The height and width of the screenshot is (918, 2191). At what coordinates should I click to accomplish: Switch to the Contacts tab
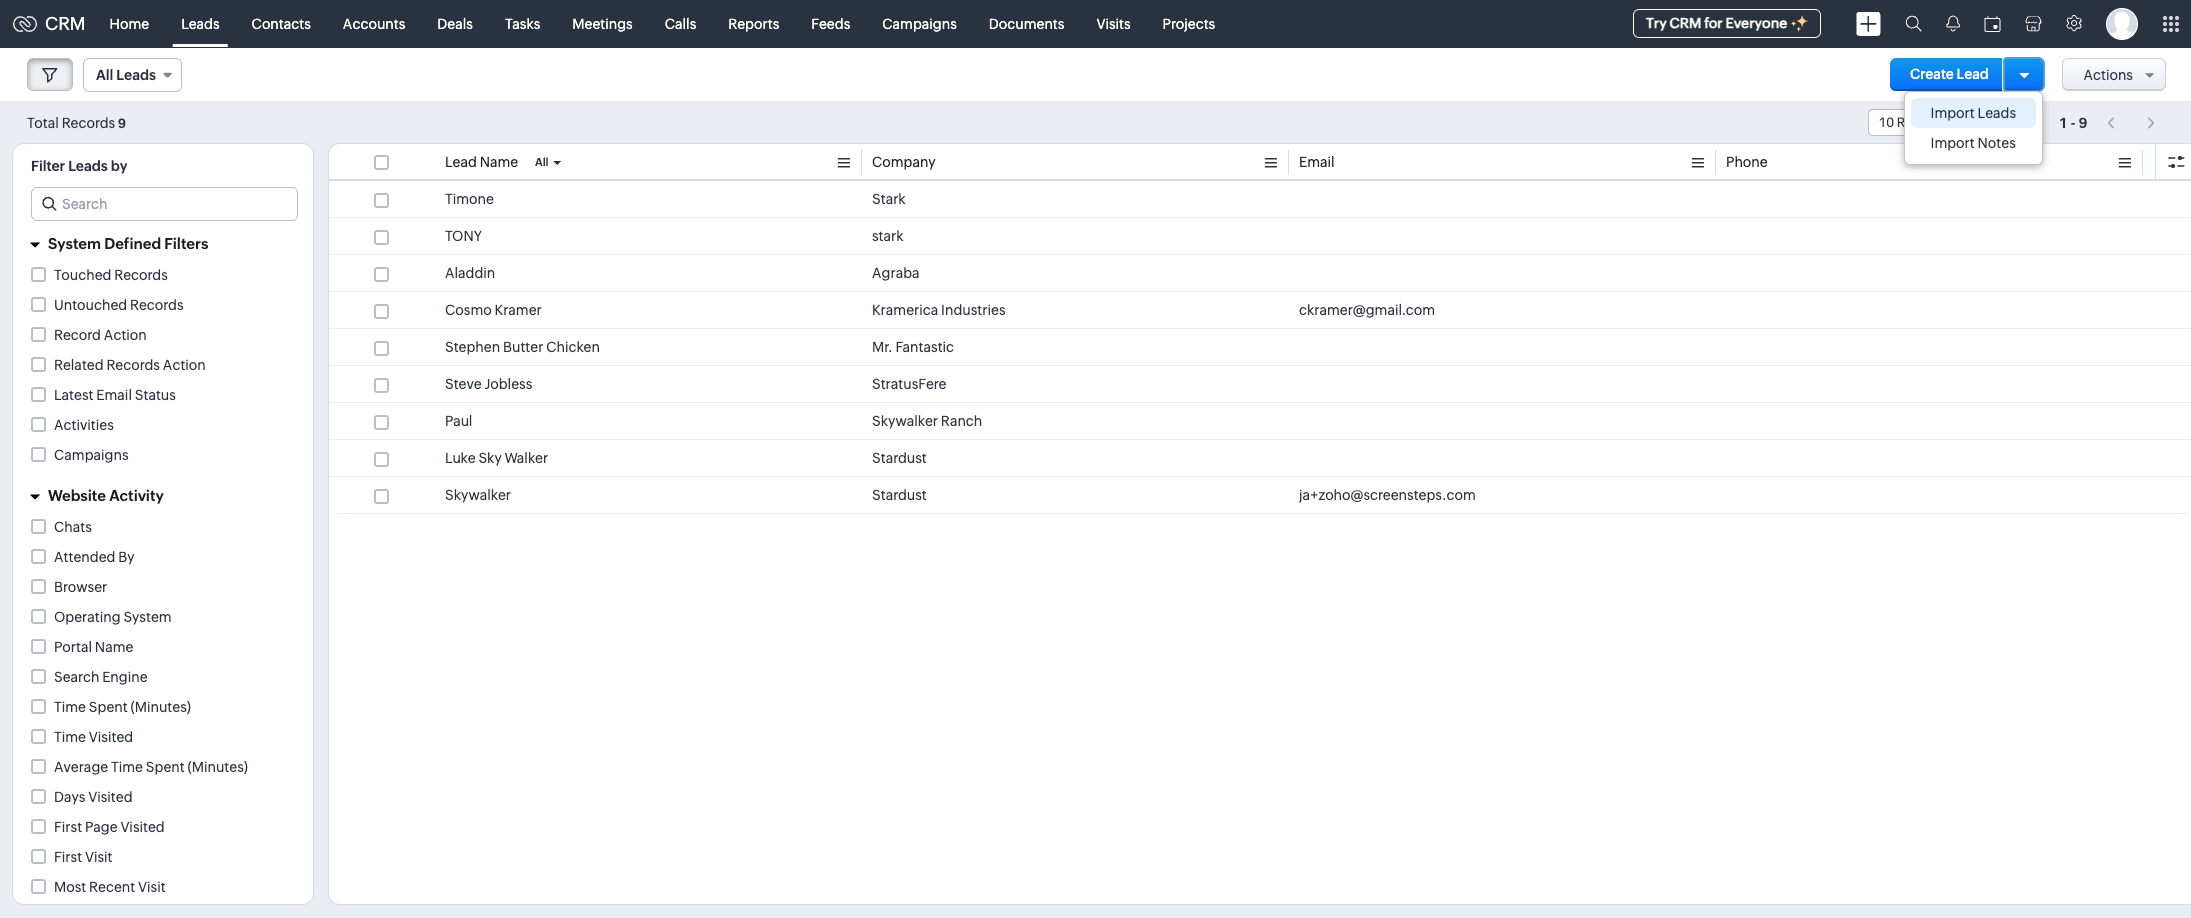click(x=280, y=24)
